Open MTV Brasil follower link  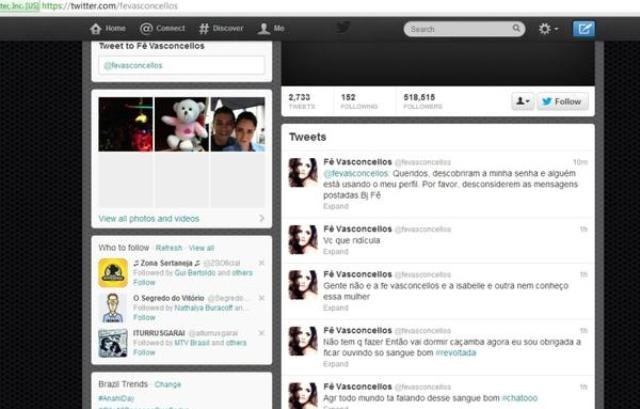[x=192, y=343]
